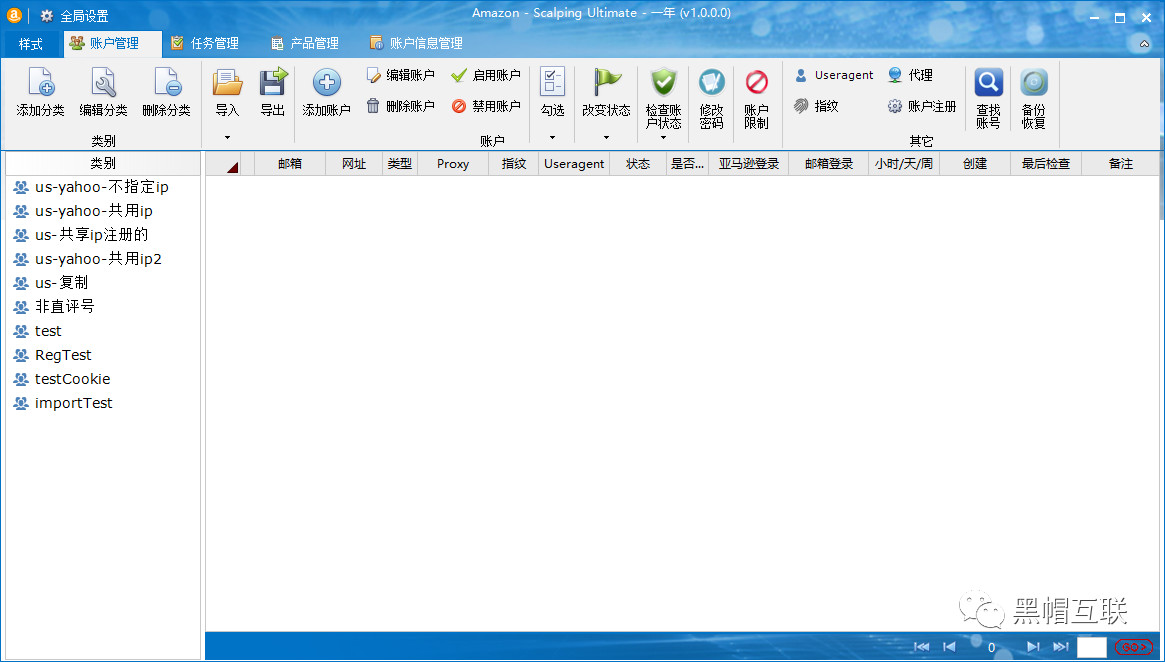
Task: Click the 状态 column header
Action: 637,163
